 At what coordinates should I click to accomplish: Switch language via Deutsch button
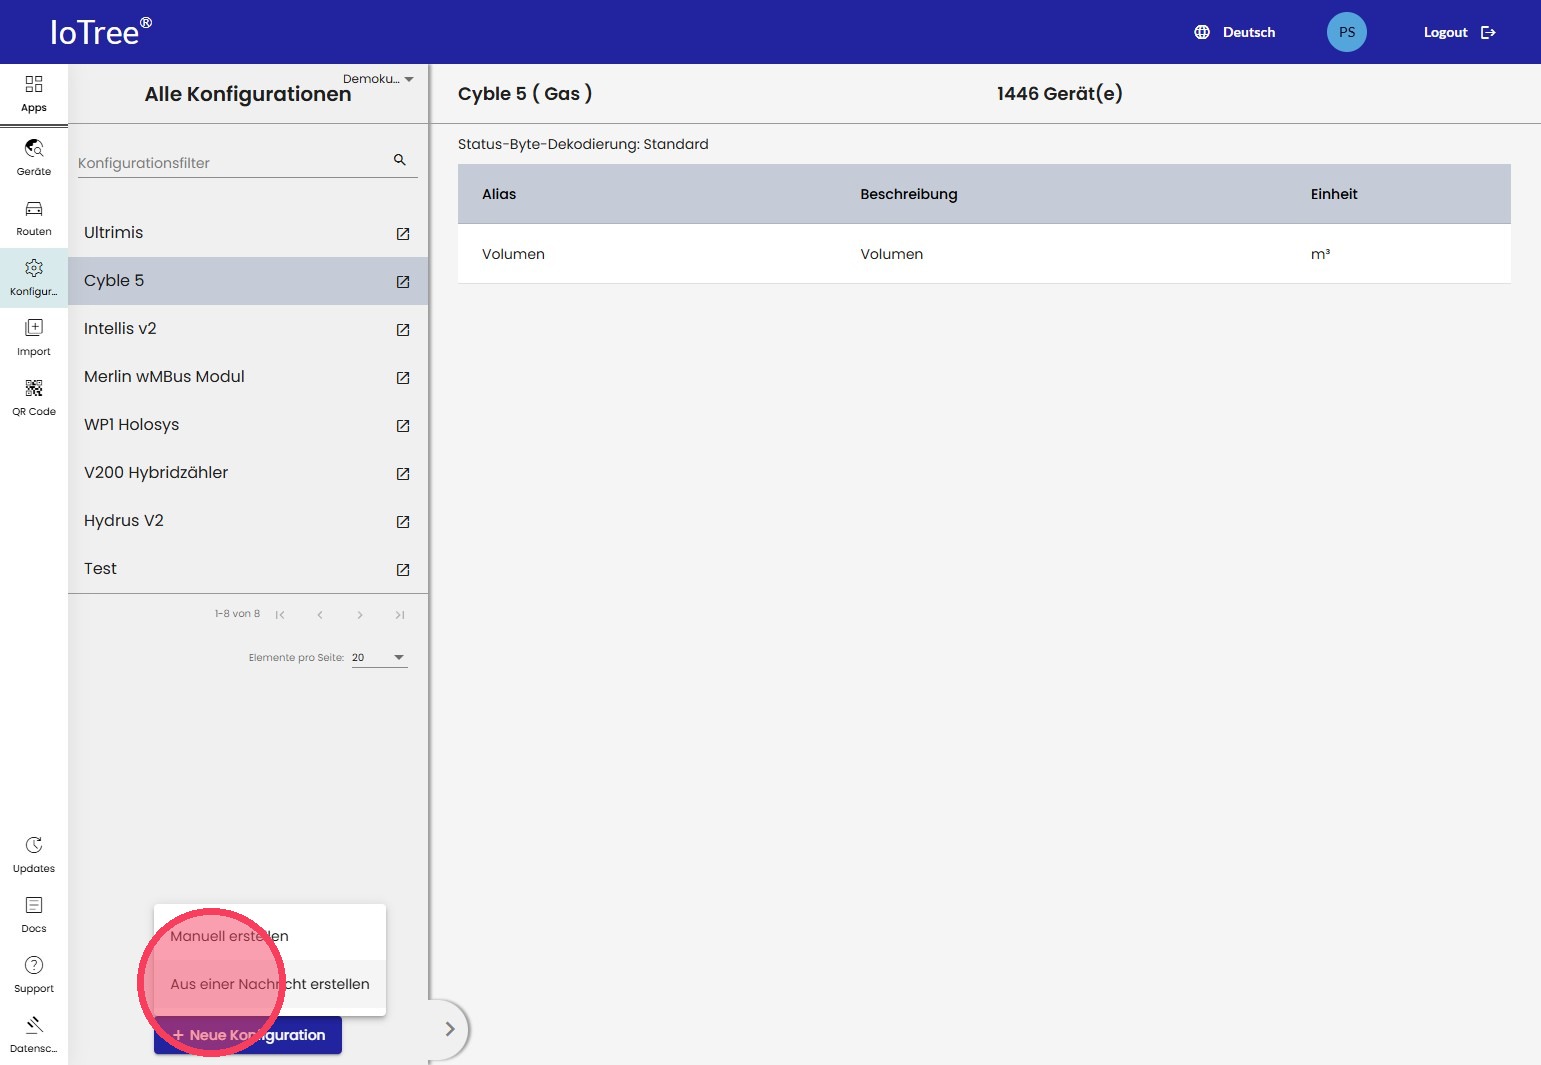1235,32
